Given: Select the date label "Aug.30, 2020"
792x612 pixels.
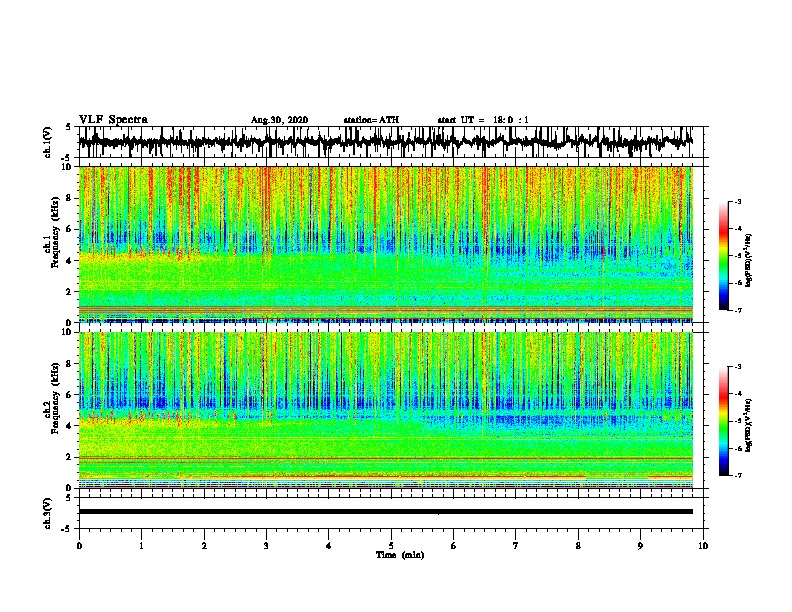Looking at the screenshot, I should pyautogui.click(x=279, y=120).
